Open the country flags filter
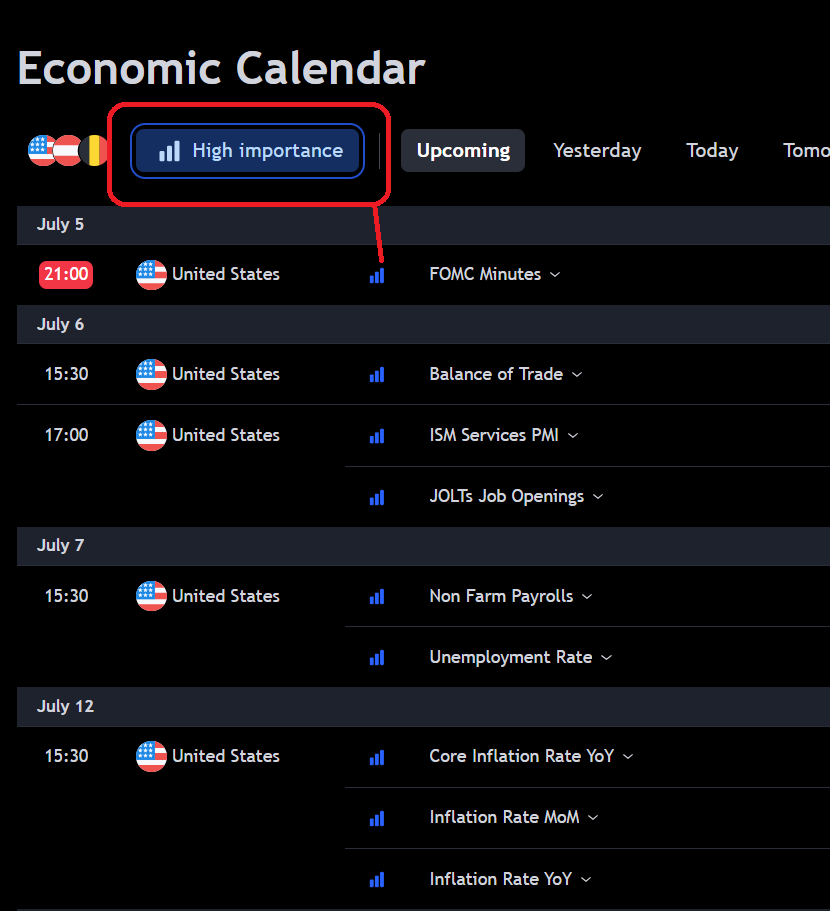The image size is (830, 911). [67, 151]
